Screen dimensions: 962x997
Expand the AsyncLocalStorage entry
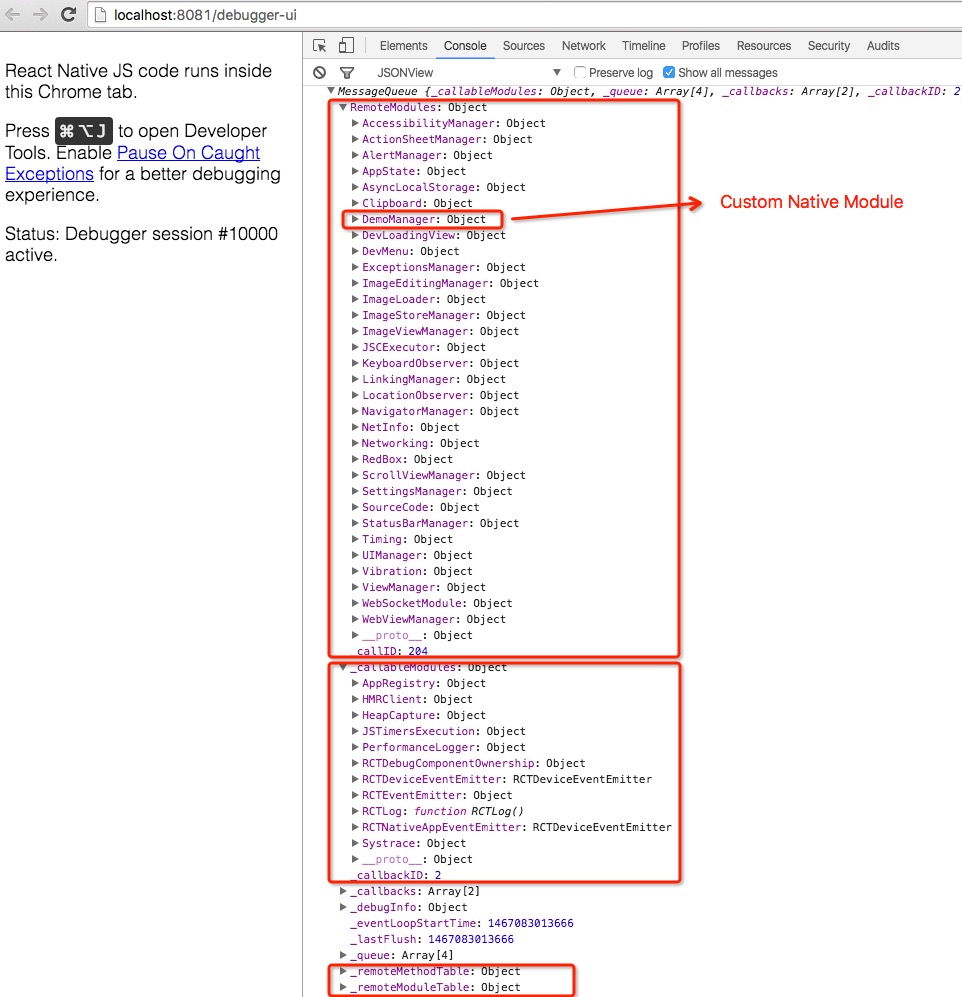[x=355, y=188]
